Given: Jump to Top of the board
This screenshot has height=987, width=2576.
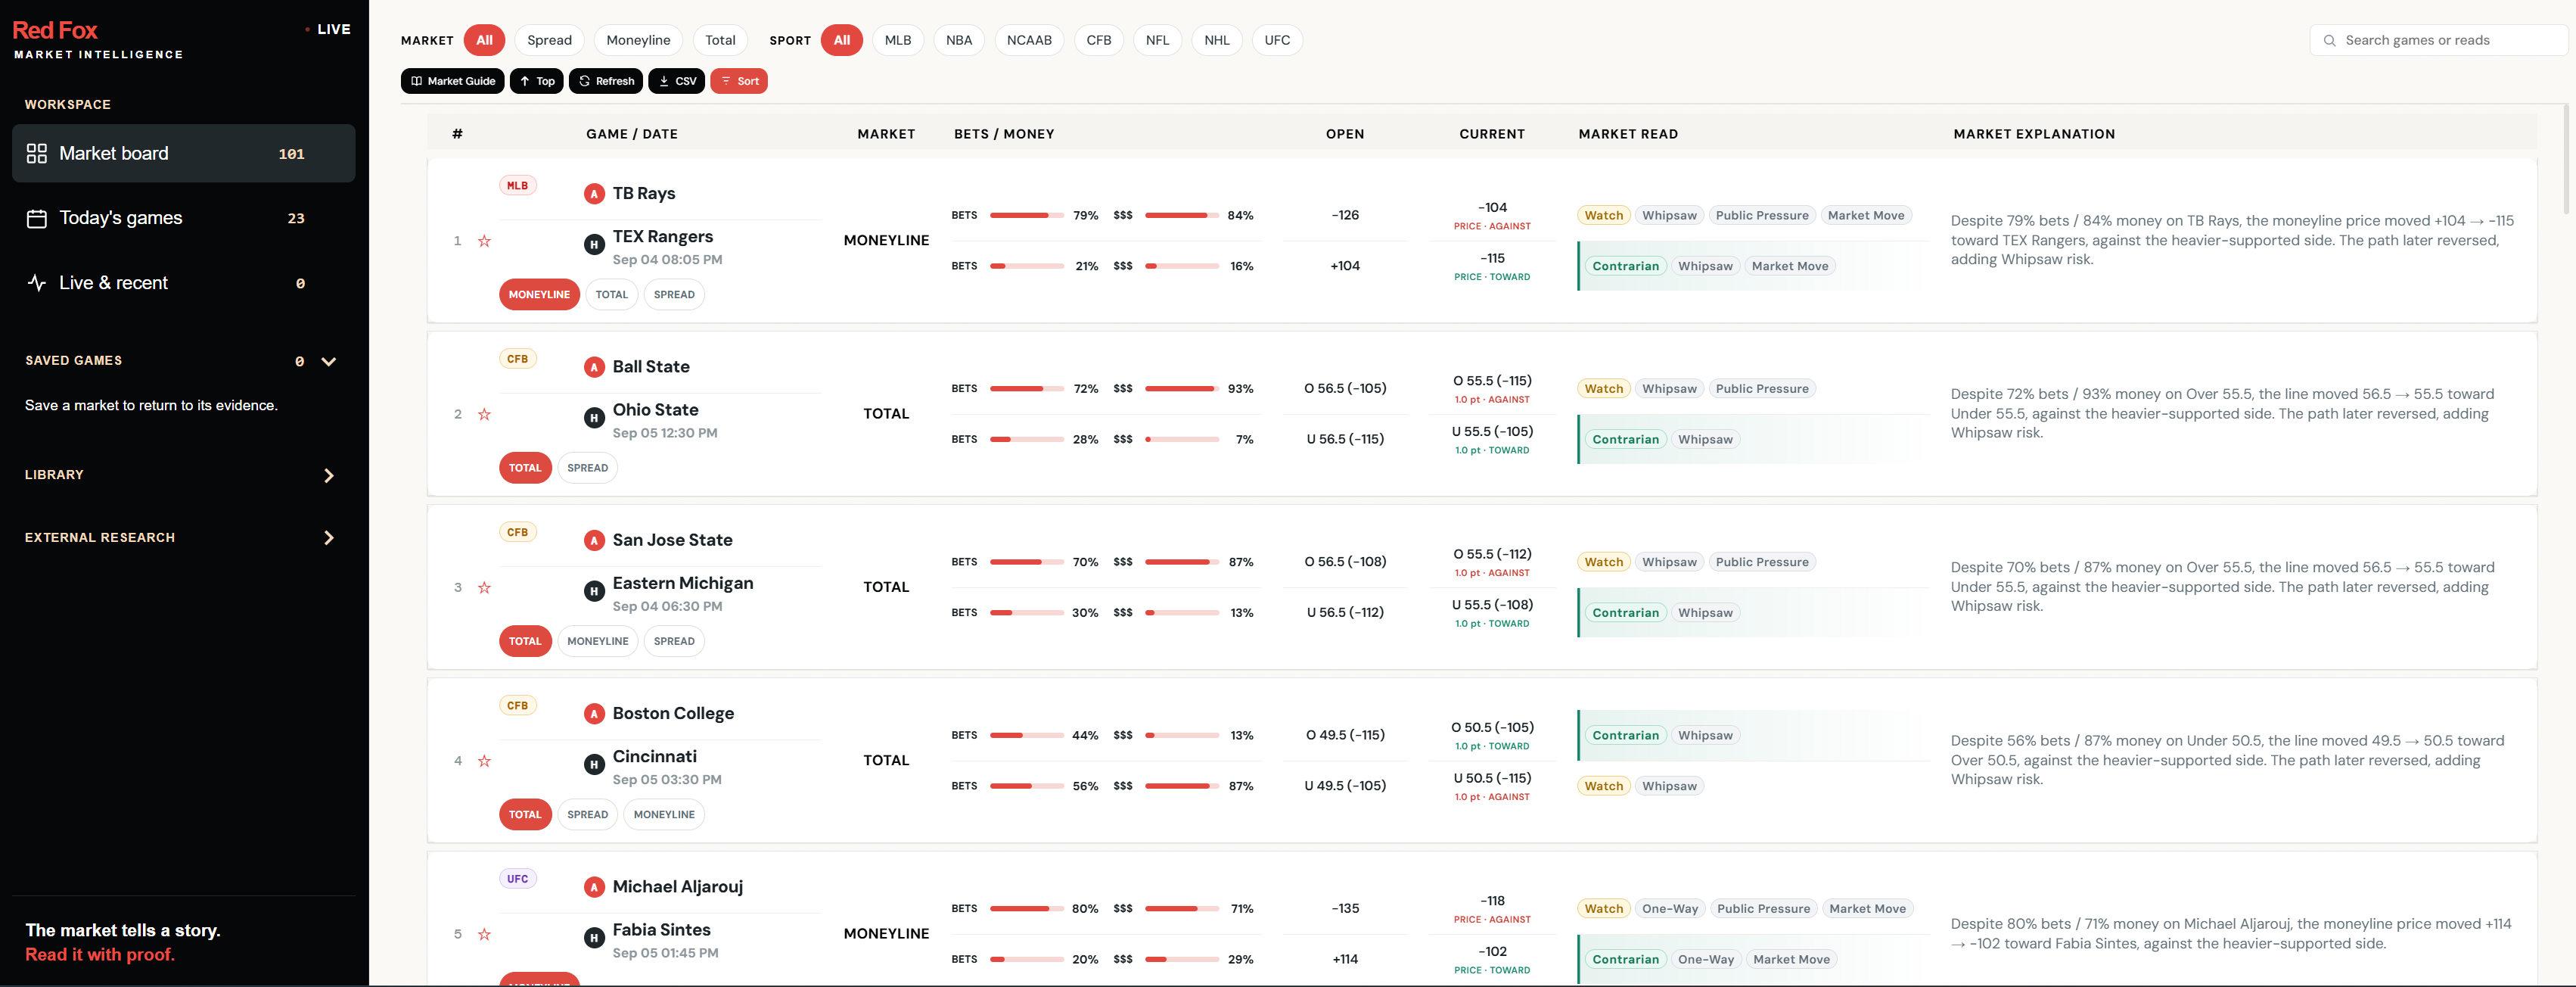Looking at the screenshot, I should (x=537, y=81).
